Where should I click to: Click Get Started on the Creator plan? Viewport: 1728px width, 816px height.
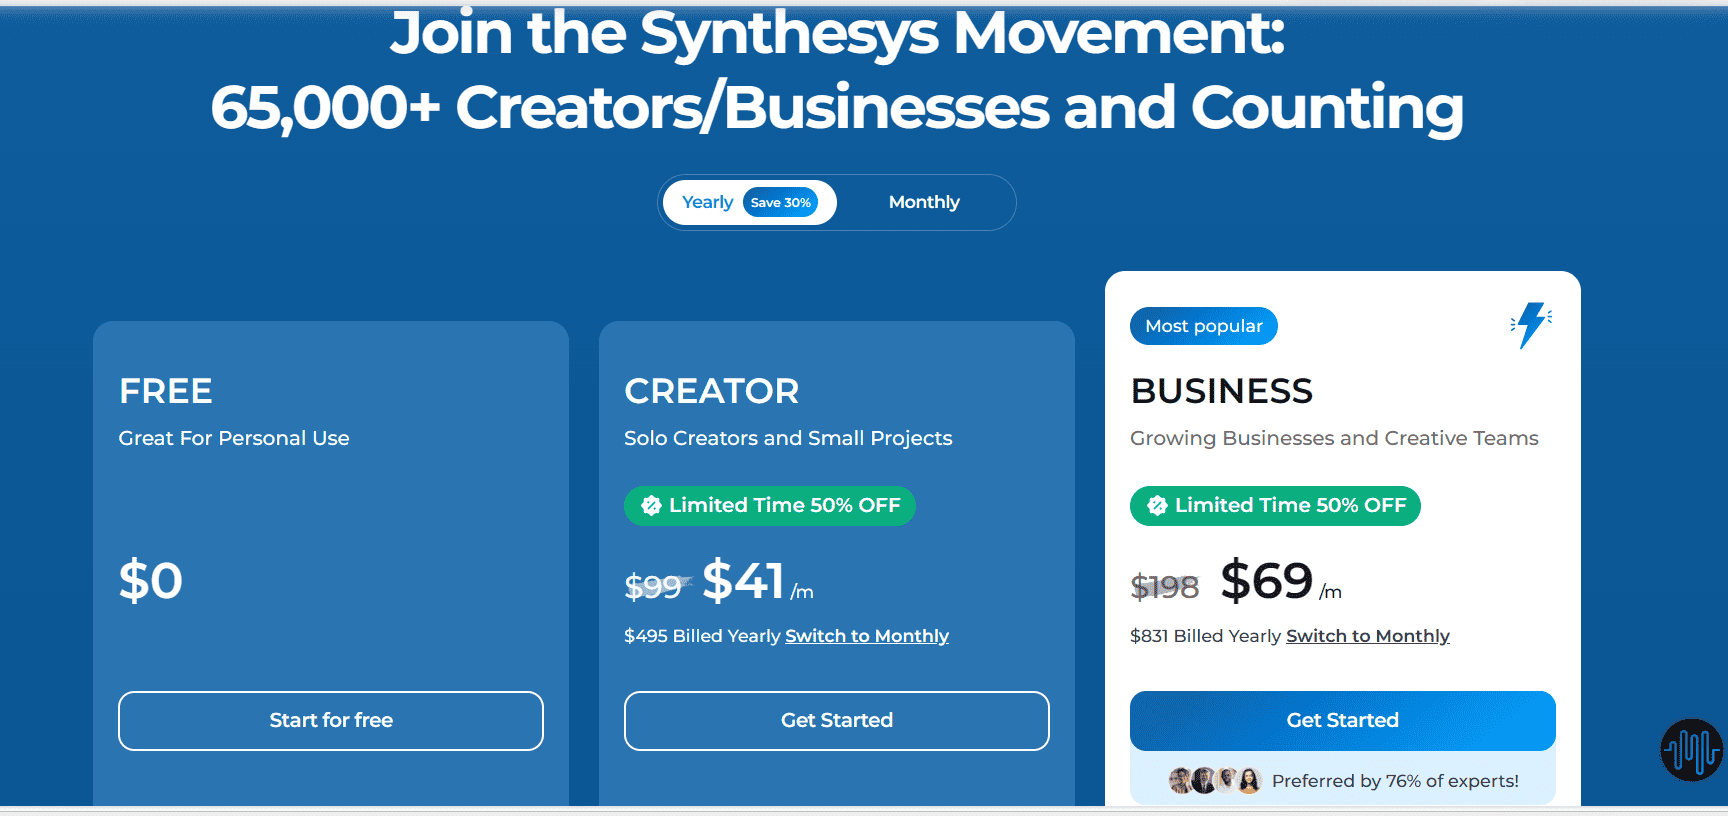click(x=837, y=721)
